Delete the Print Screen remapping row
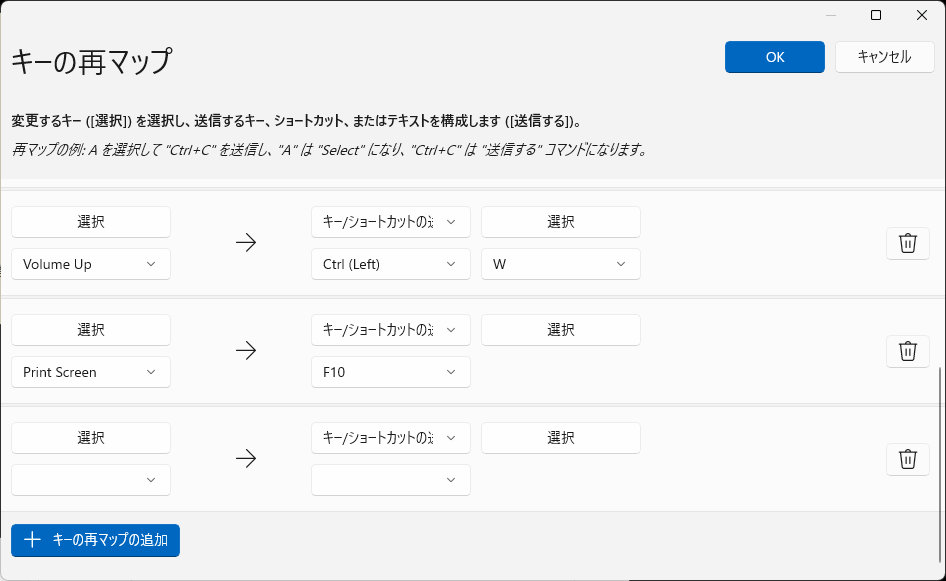The image size is (946, 581). (907, 351)
